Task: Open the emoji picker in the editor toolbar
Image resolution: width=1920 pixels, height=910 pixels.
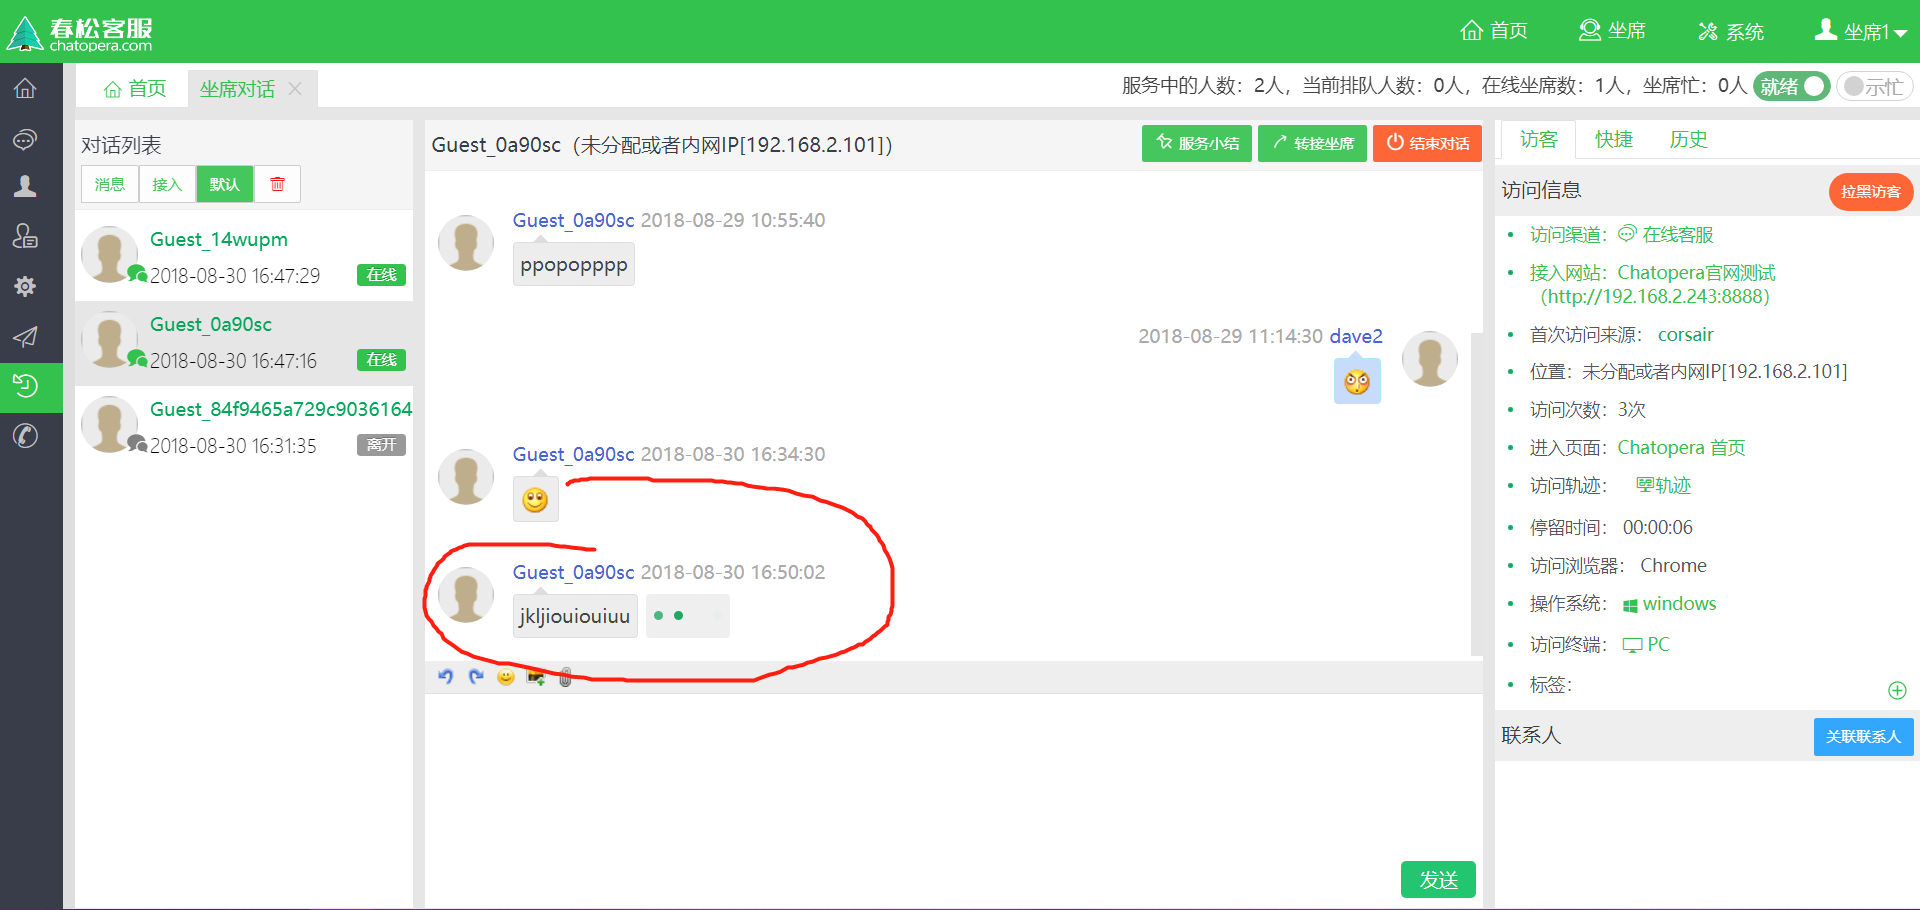Action: point(506,677)
